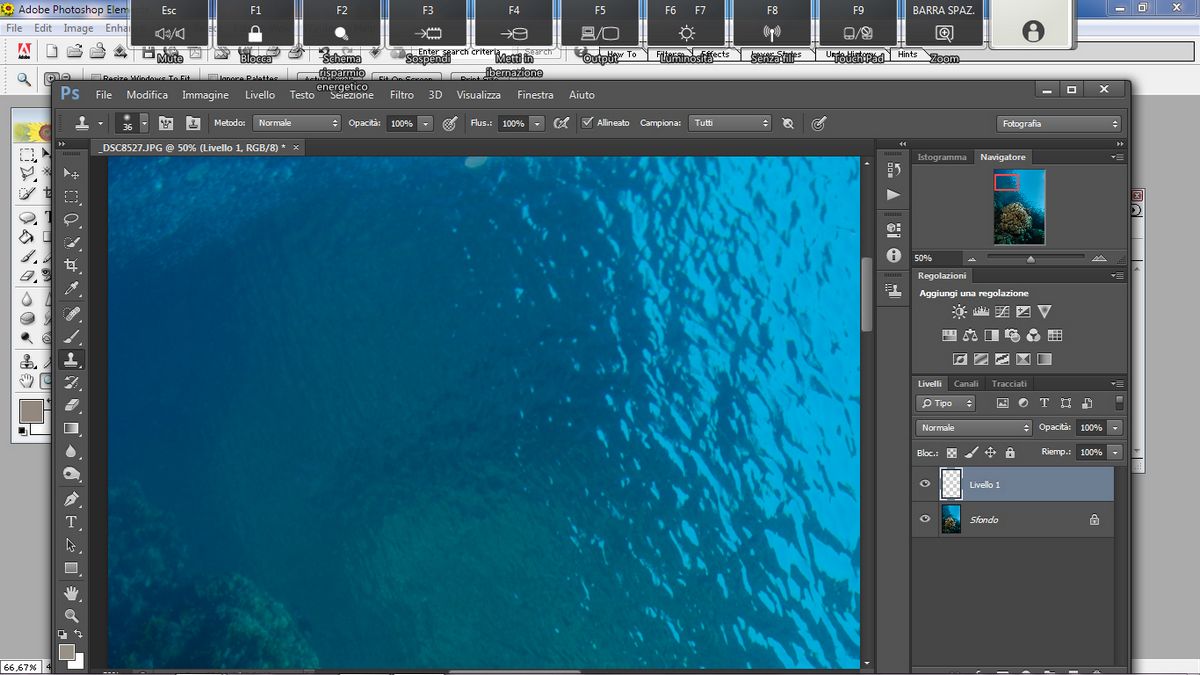The width and height of the screenshot is (1200, 675).
Task: Select the Quick Selection tool
Action: pyautogui.click(x=71, y=243)
